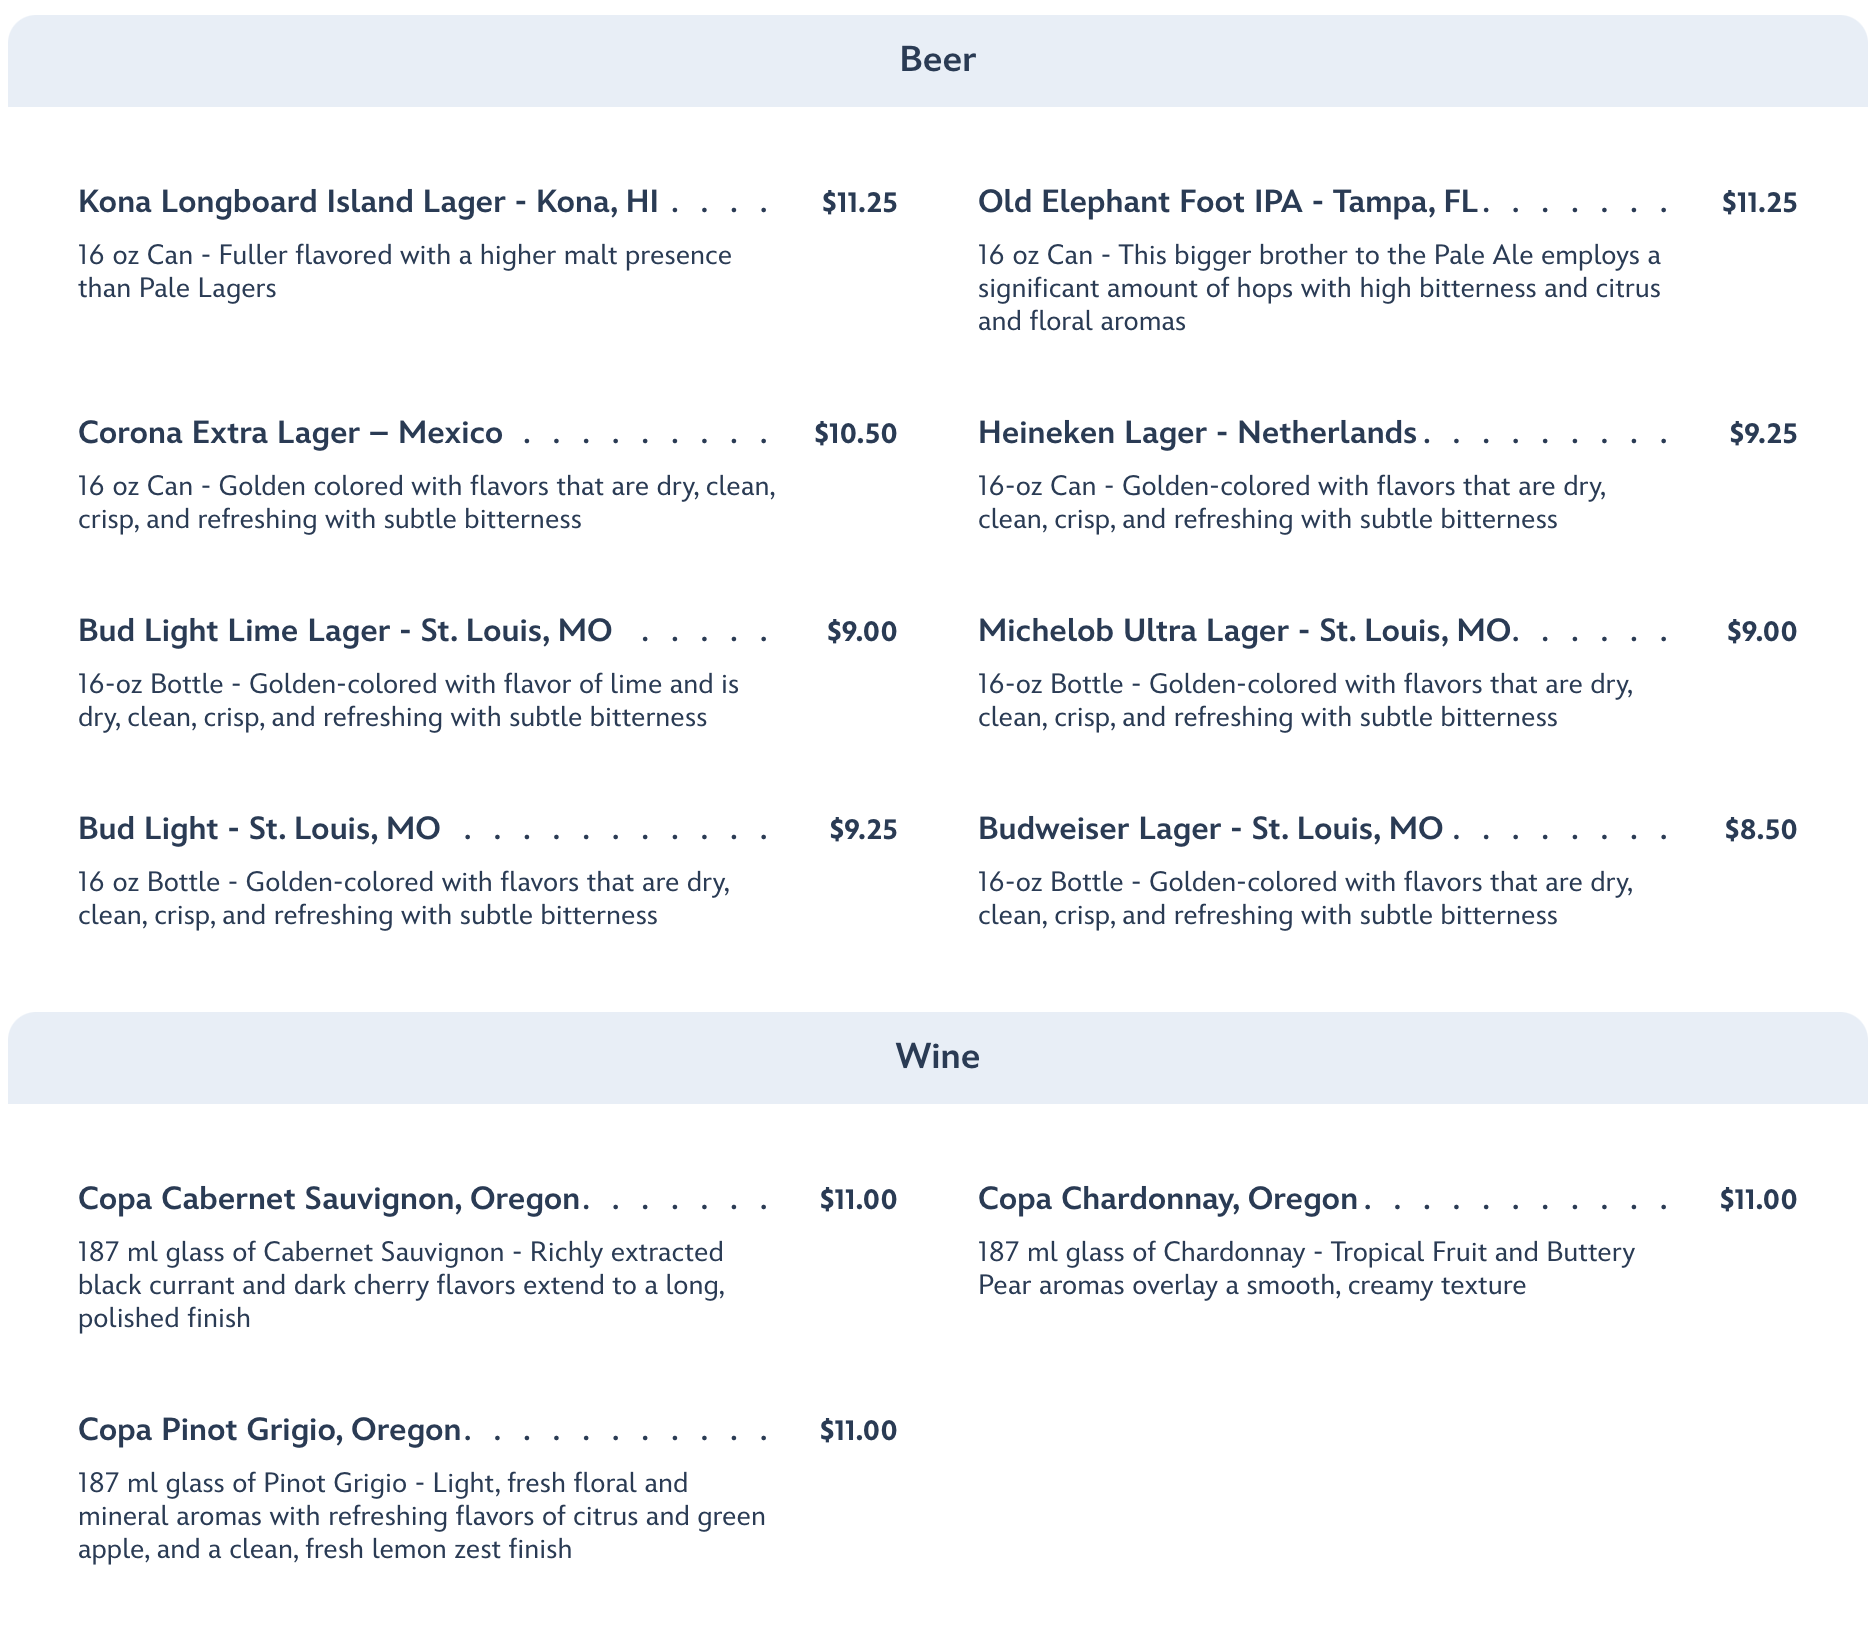Viewport: 1874px width, 1640px height.
Task: Click the Beer section header
Action: click(x=937, y=60)
